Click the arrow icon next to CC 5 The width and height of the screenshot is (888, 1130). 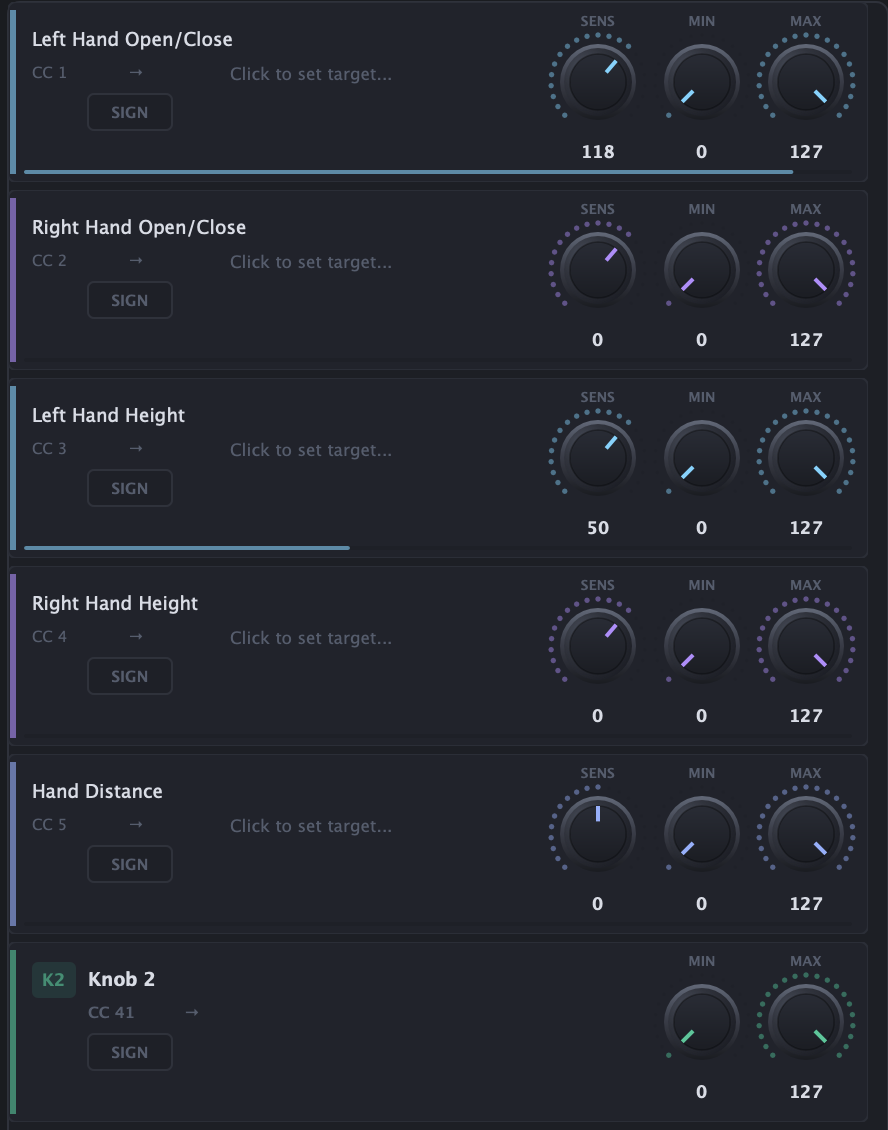click(x=136, y=825)
